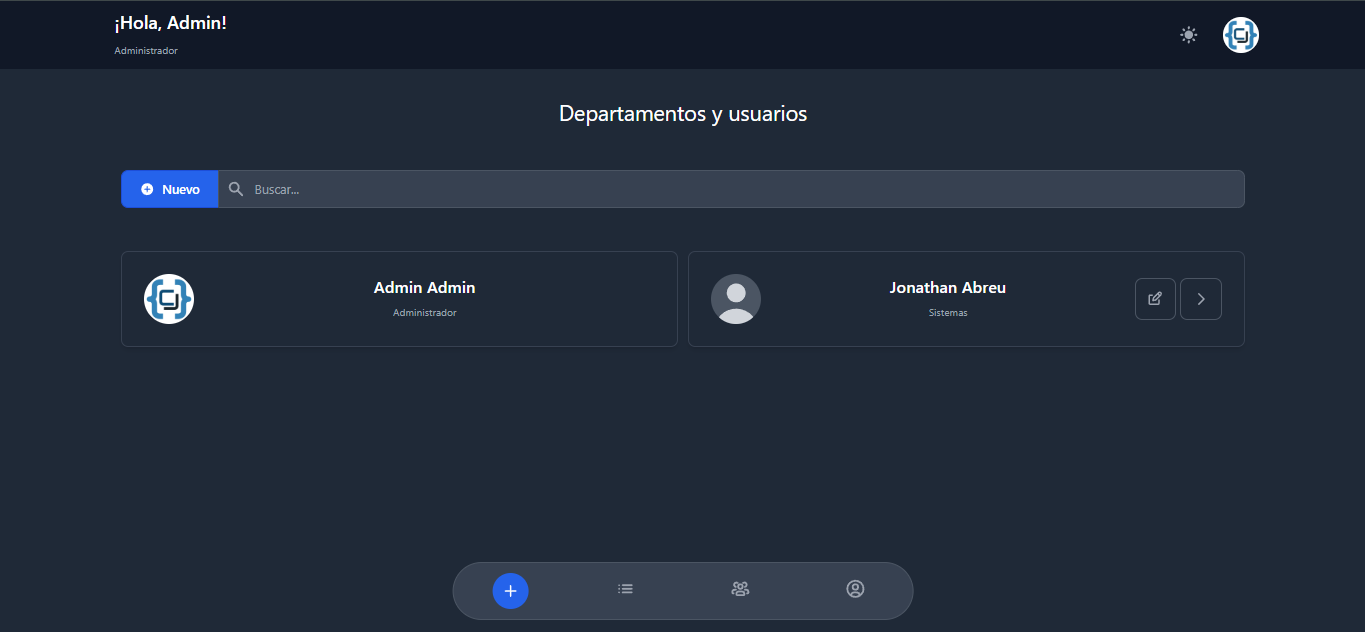Click the ¡Hola, Admin! greeting
This screenshot has width=1365, height=632.
click(171, 23)
